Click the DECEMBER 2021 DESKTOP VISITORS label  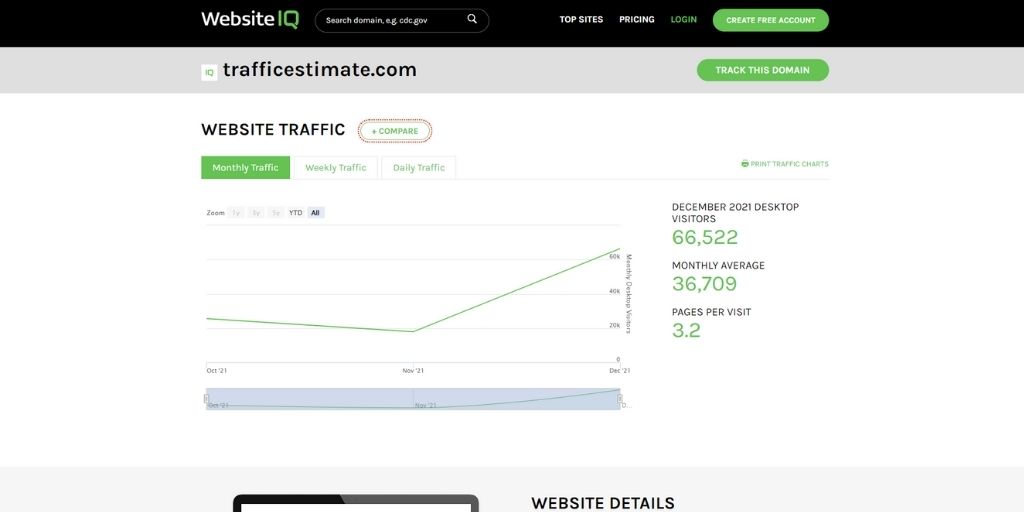coord(735,213)
